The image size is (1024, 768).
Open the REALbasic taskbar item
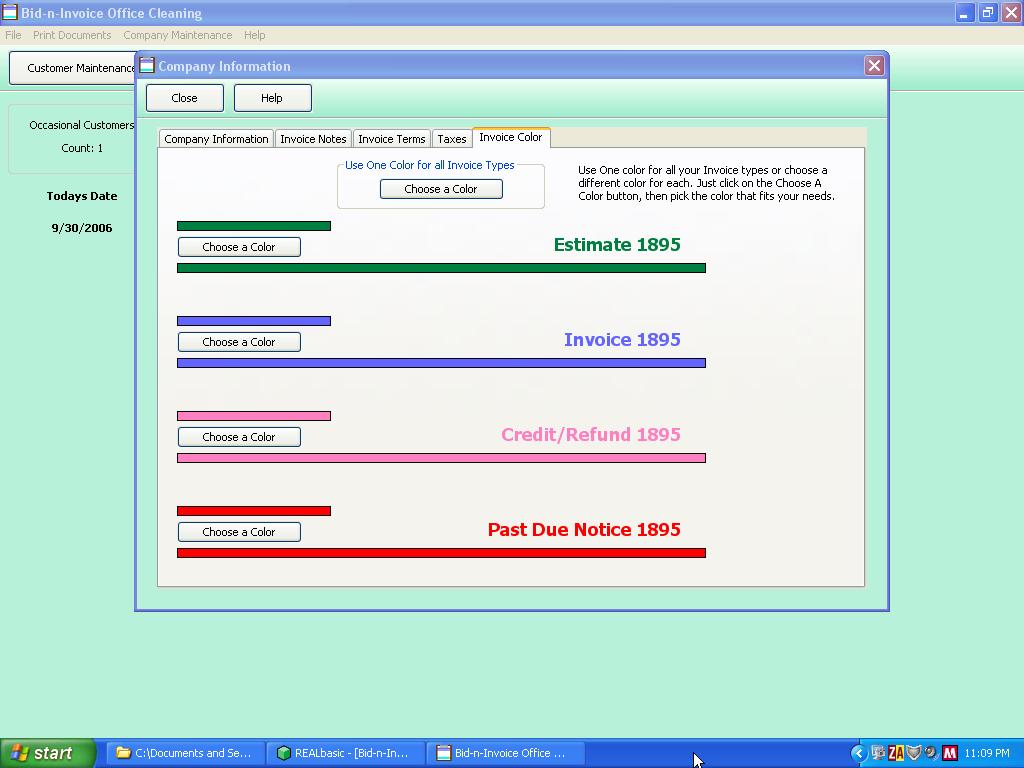345,753
